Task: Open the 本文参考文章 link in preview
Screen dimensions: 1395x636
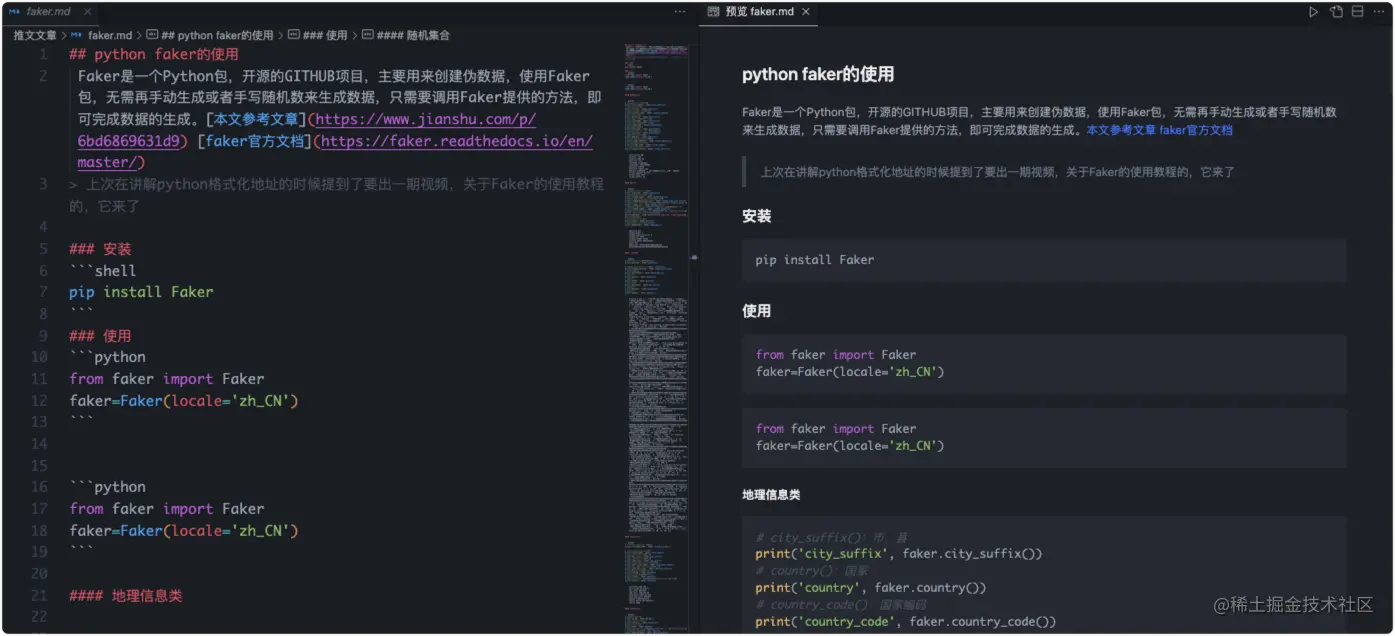Action: [x=1121, y=130]
